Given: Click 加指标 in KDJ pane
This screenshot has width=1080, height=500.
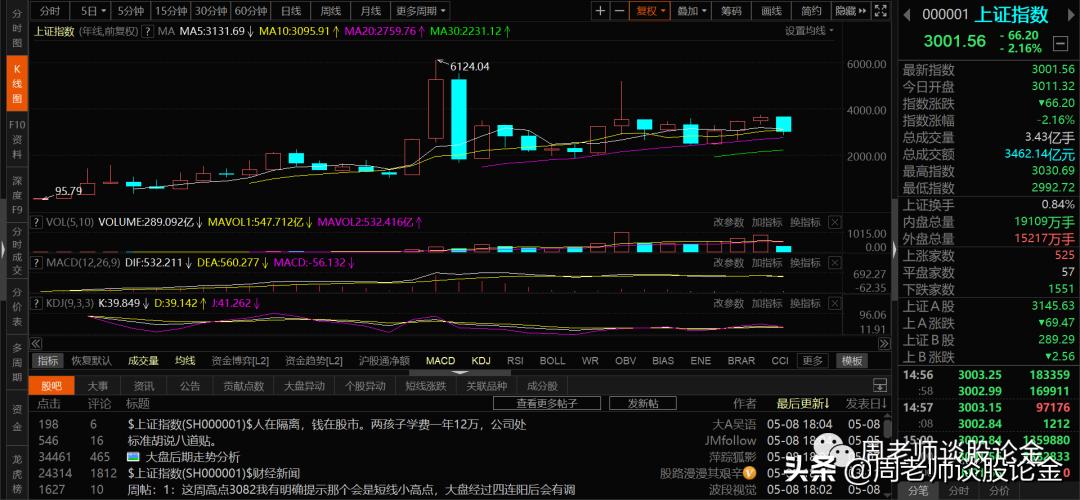Looking at the screenshot, I should tap(766, 302).
